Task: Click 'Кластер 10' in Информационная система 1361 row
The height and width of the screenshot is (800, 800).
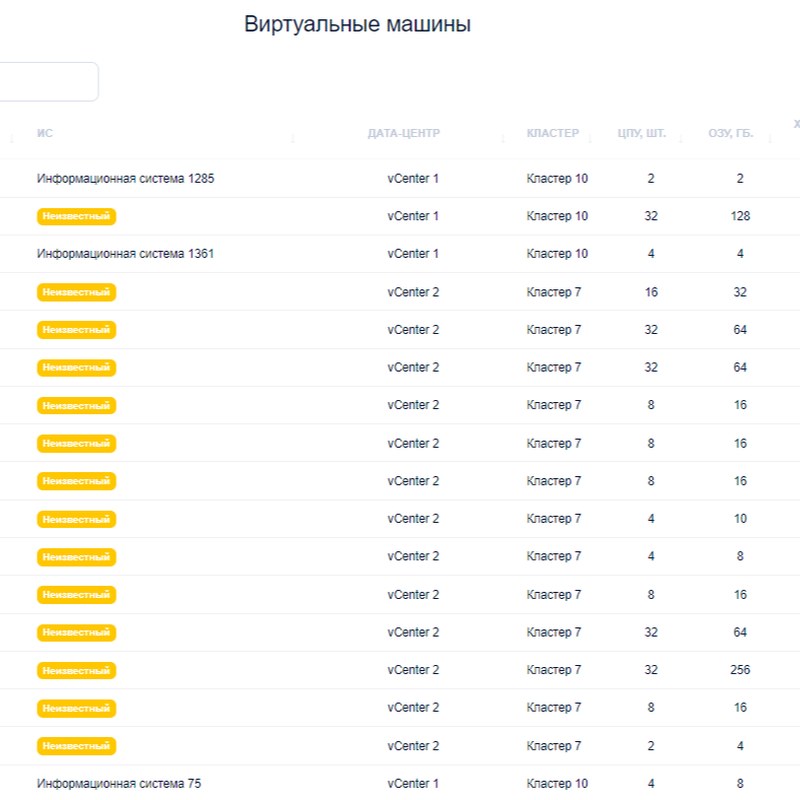Action: pyautogui.click(x=557, y=254)
